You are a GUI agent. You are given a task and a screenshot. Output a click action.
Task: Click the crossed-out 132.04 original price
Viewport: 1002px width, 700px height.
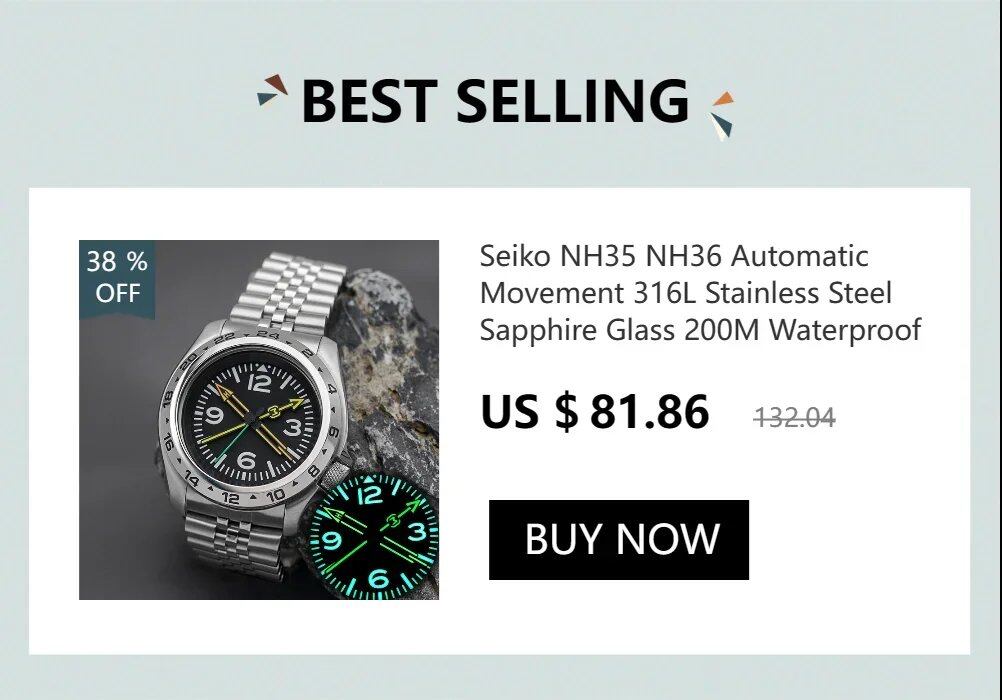pos(794,418)
